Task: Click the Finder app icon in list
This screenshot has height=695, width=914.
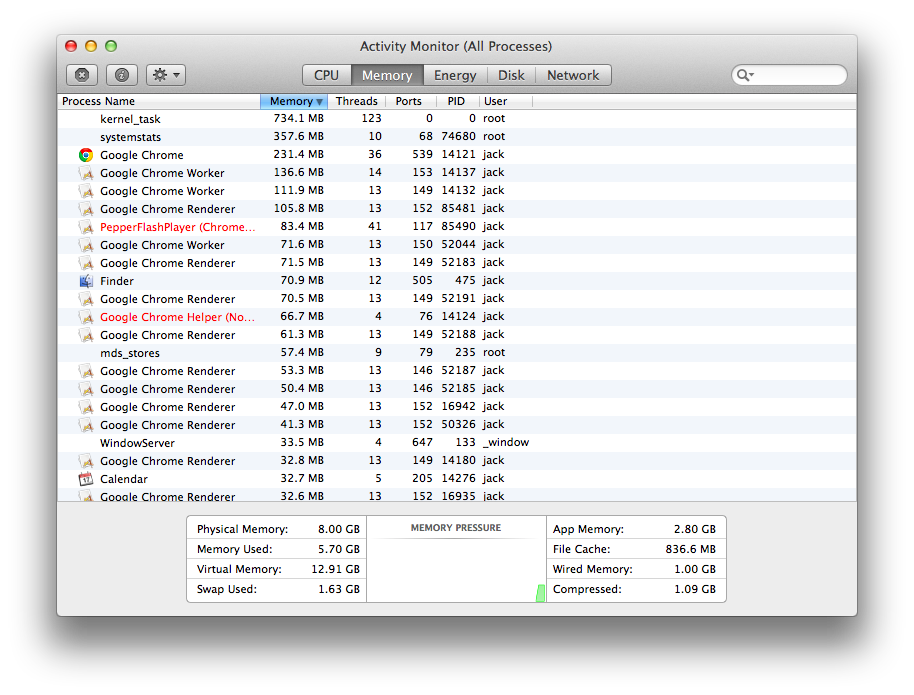Action: 86,281
